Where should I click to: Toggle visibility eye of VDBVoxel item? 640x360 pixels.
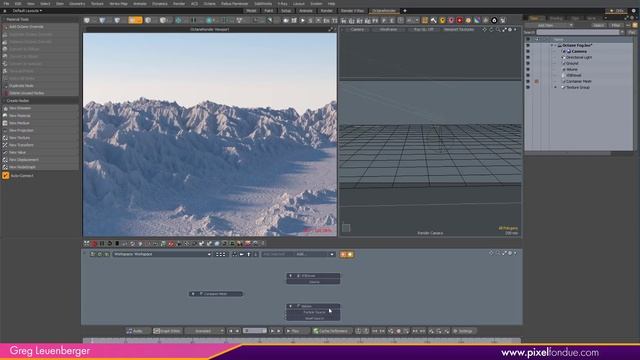click(528, 75)
